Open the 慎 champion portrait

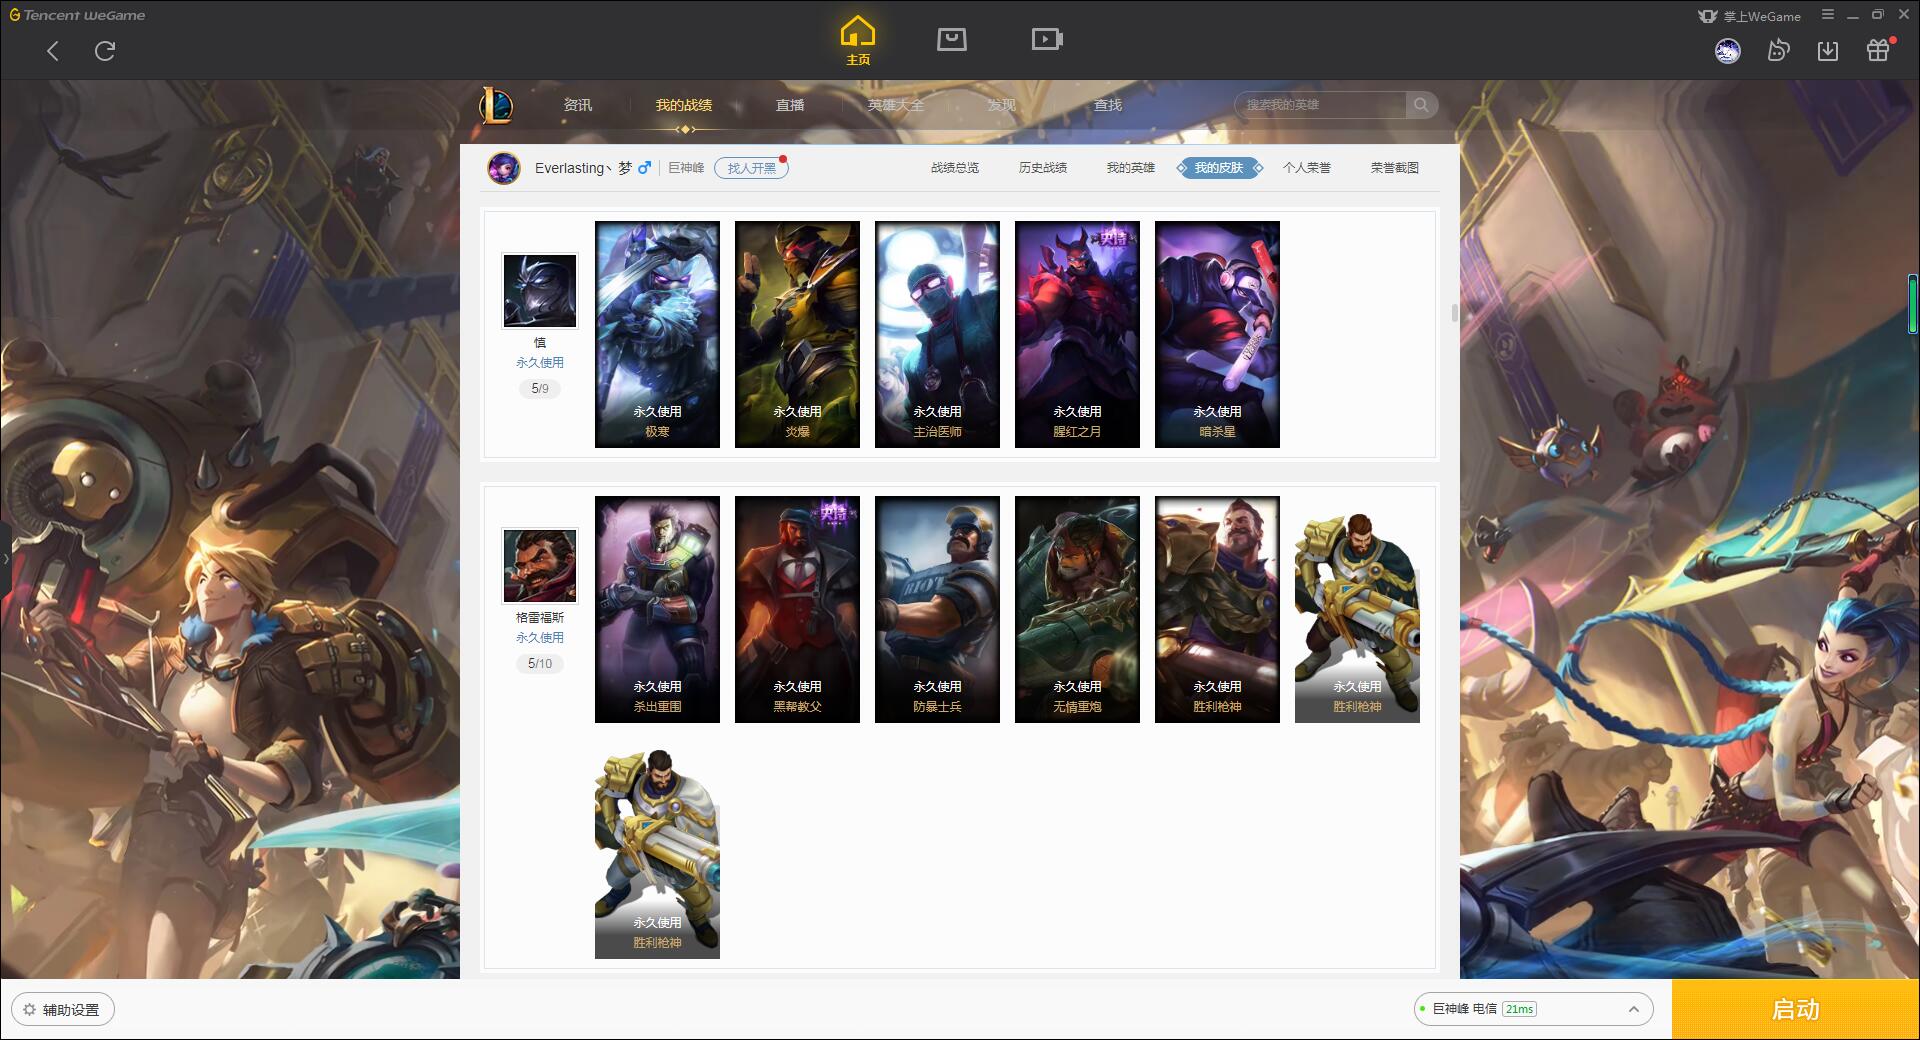(540, 291)
